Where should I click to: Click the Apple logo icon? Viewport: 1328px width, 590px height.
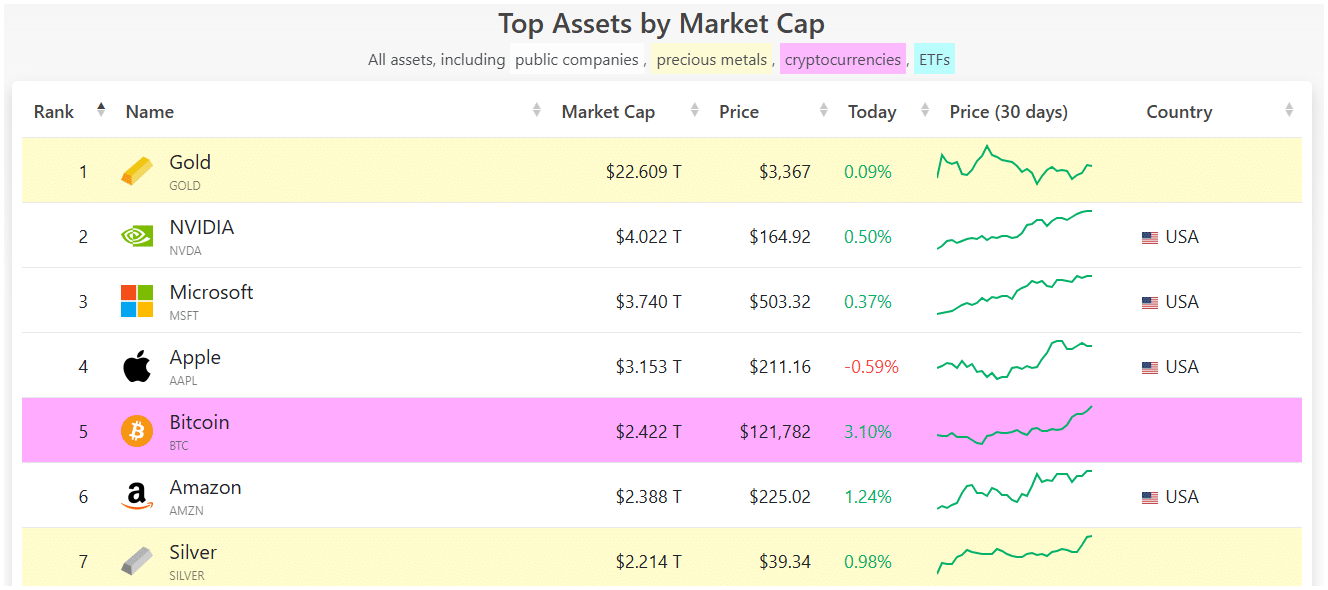137,366
